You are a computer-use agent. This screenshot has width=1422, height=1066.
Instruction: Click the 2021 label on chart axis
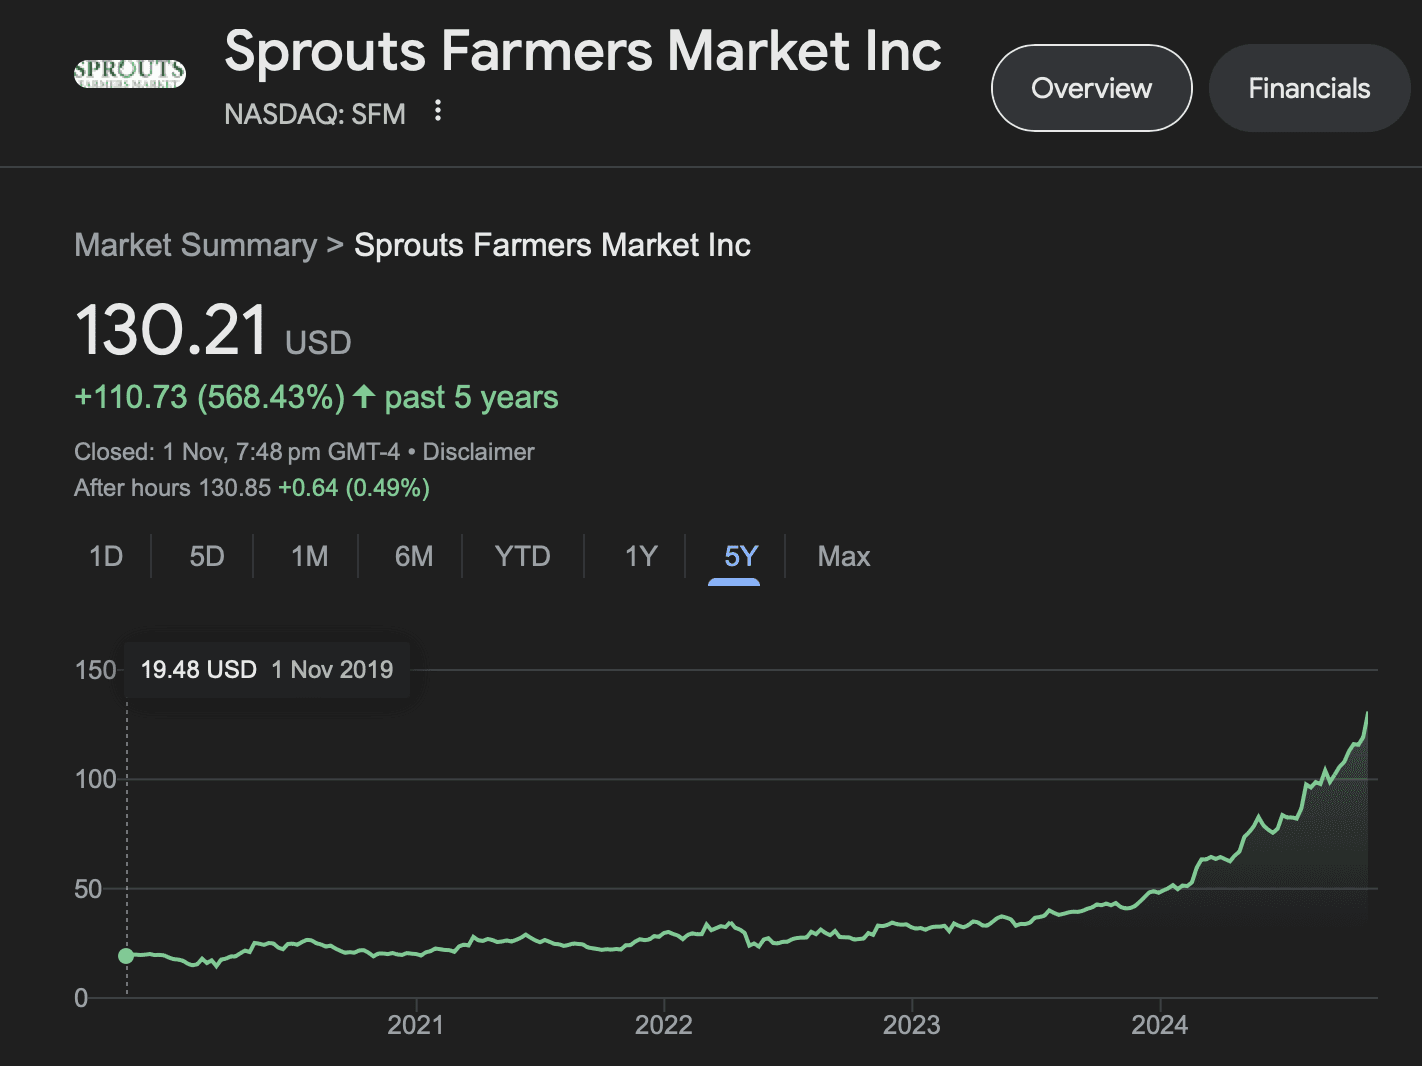[x=415, y=1025]
